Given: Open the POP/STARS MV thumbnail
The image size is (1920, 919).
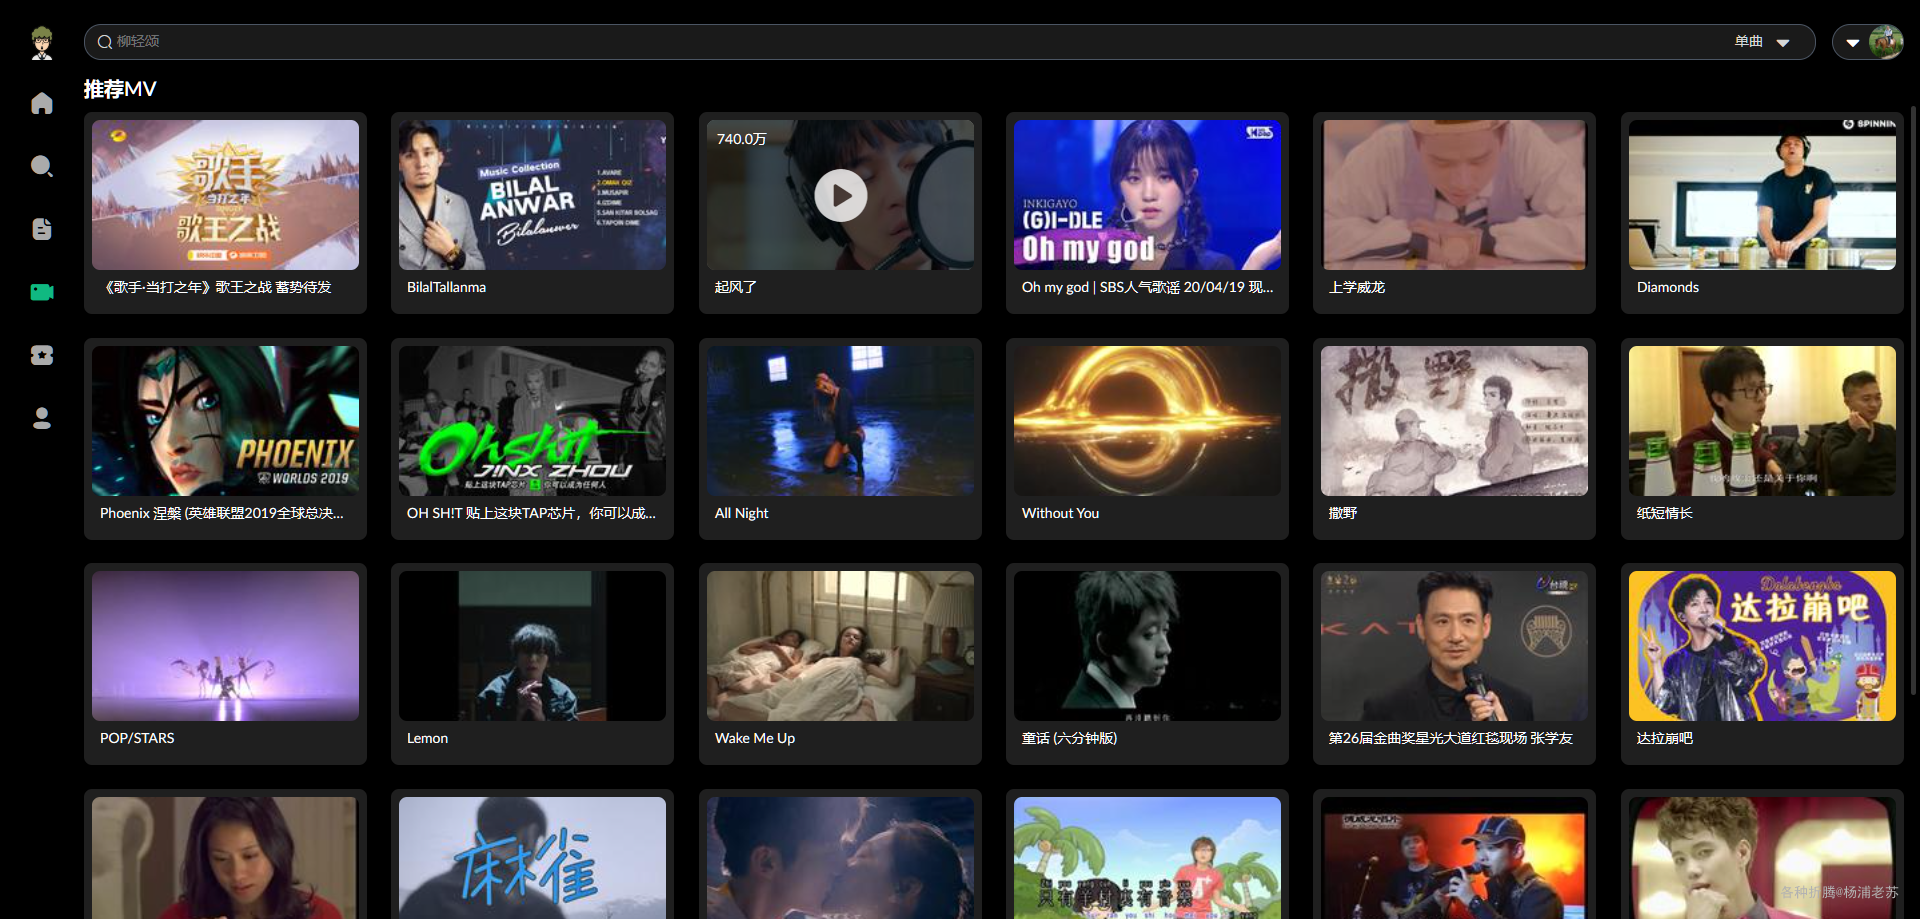Looking at the screenshot, I should point(225,646).
